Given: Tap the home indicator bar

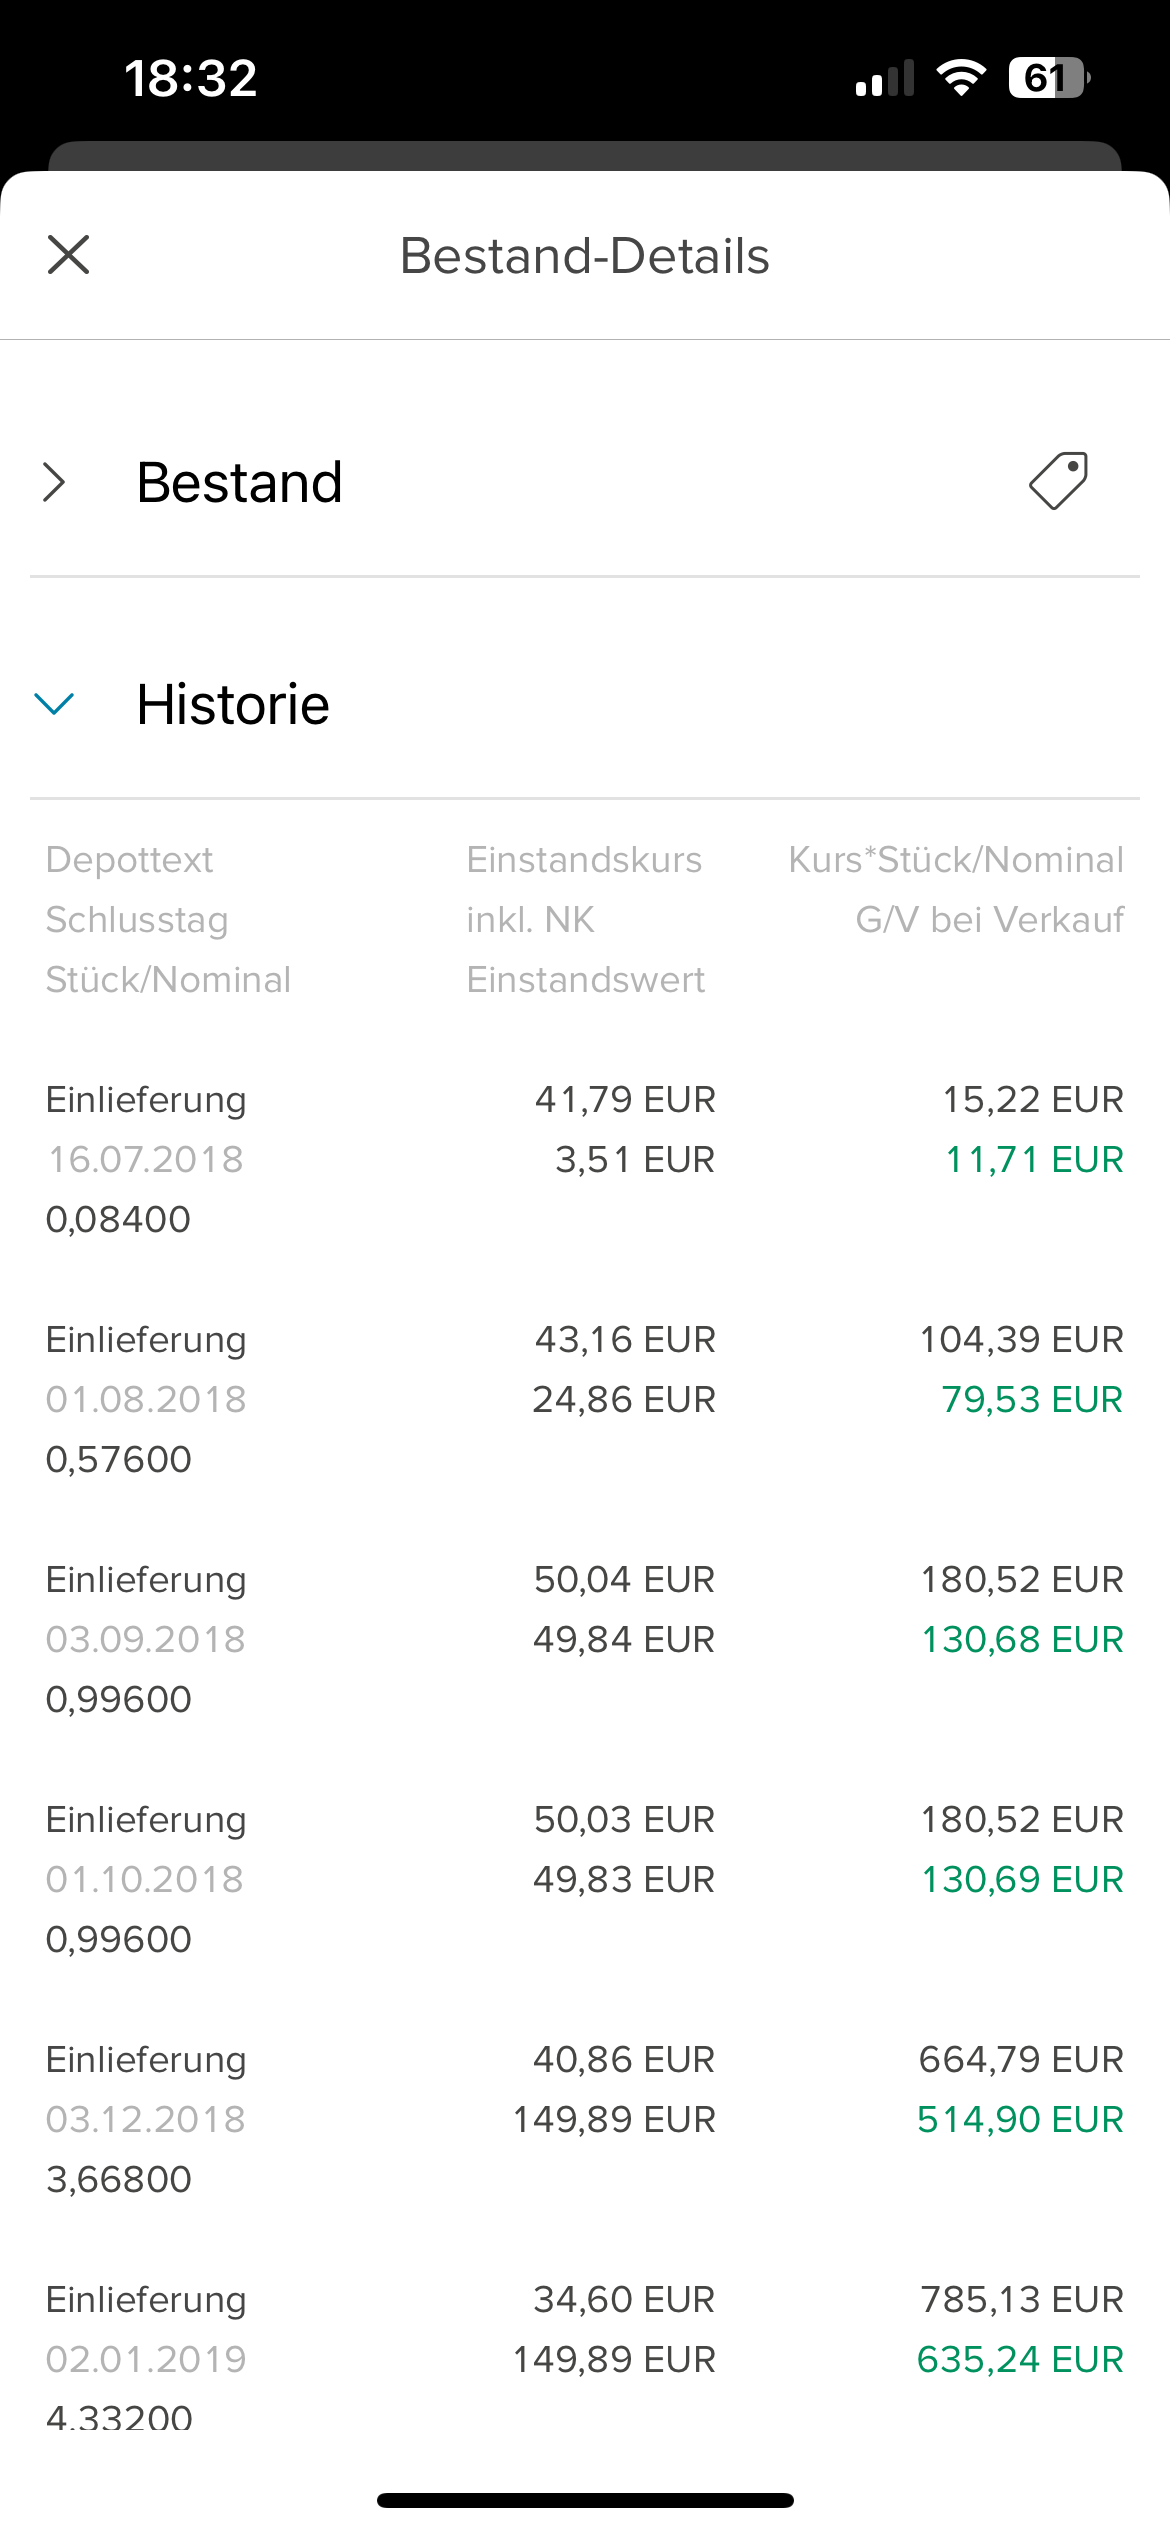Looking at the screenshot, I should [x=585, y=2500].
